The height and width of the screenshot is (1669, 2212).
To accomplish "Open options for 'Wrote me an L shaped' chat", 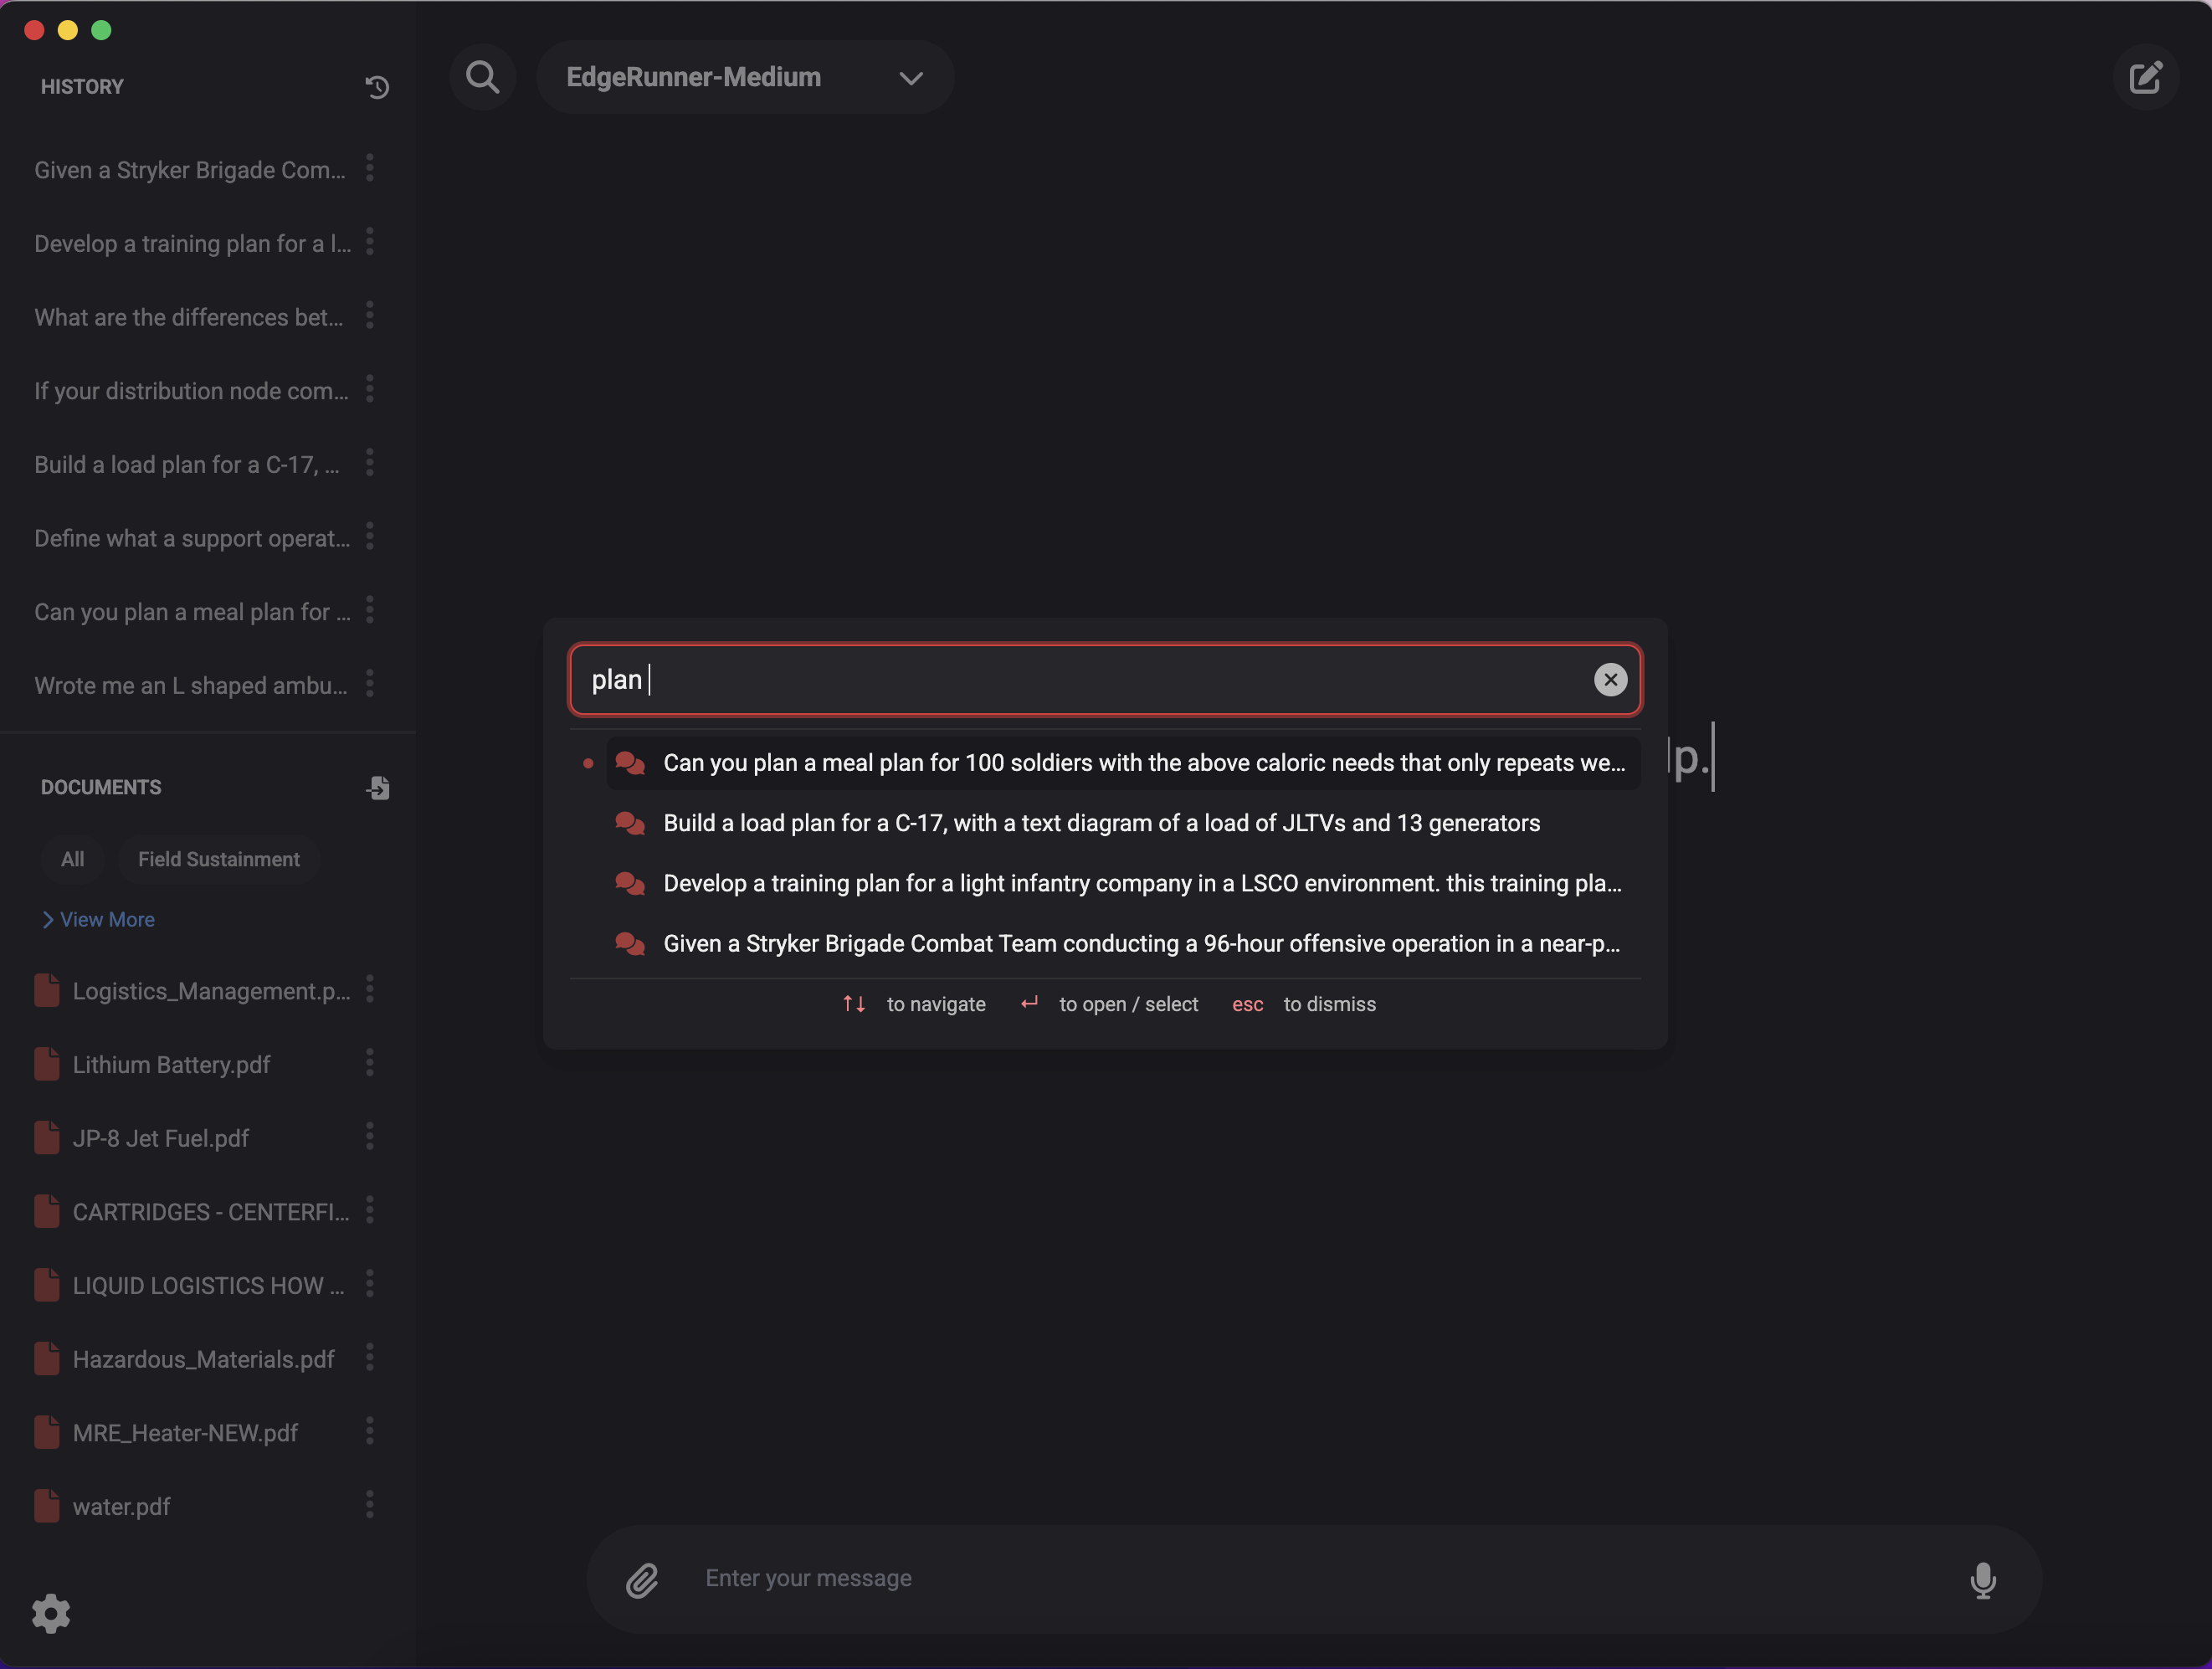I will point(370,684).
